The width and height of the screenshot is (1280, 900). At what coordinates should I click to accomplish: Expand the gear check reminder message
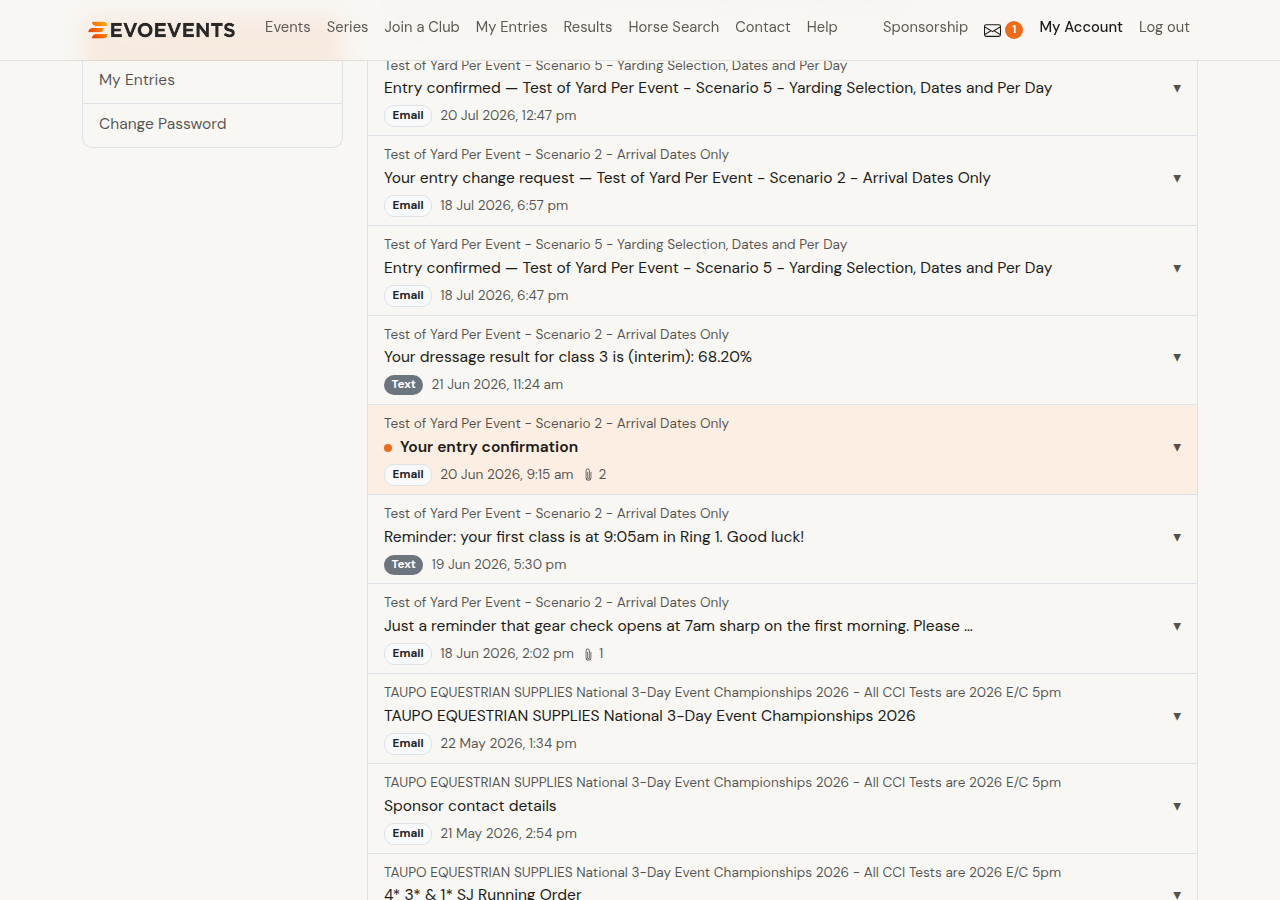[x=1177, y=626]
